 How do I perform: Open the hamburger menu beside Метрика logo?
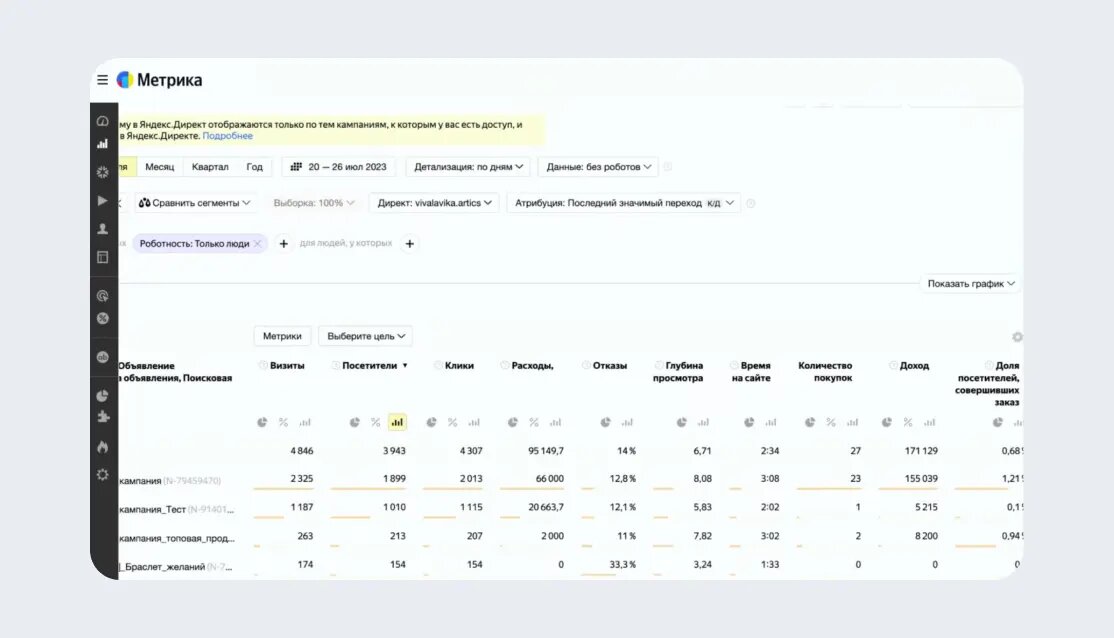click(102, 80)
